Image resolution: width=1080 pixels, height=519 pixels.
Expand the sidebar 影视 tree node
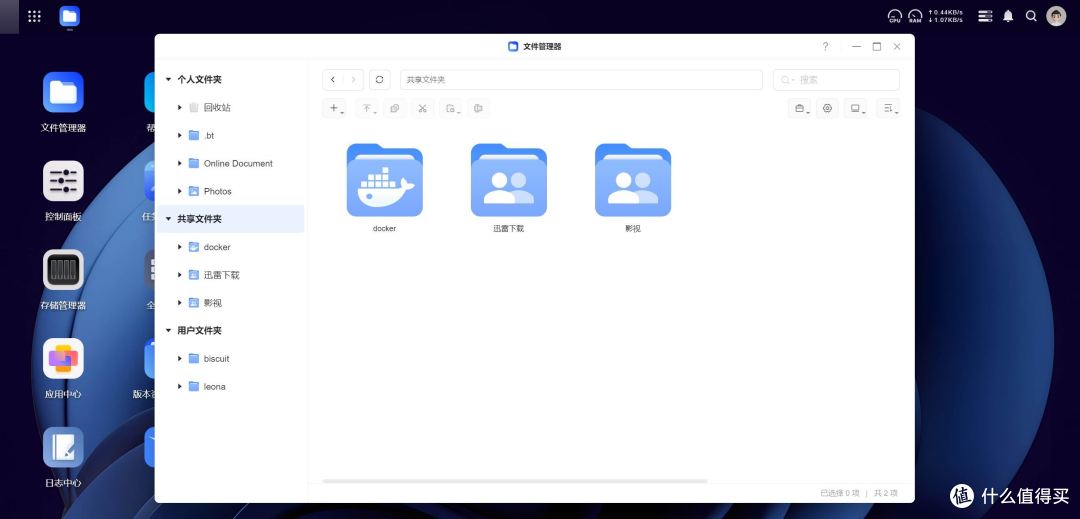click(180, 302)
